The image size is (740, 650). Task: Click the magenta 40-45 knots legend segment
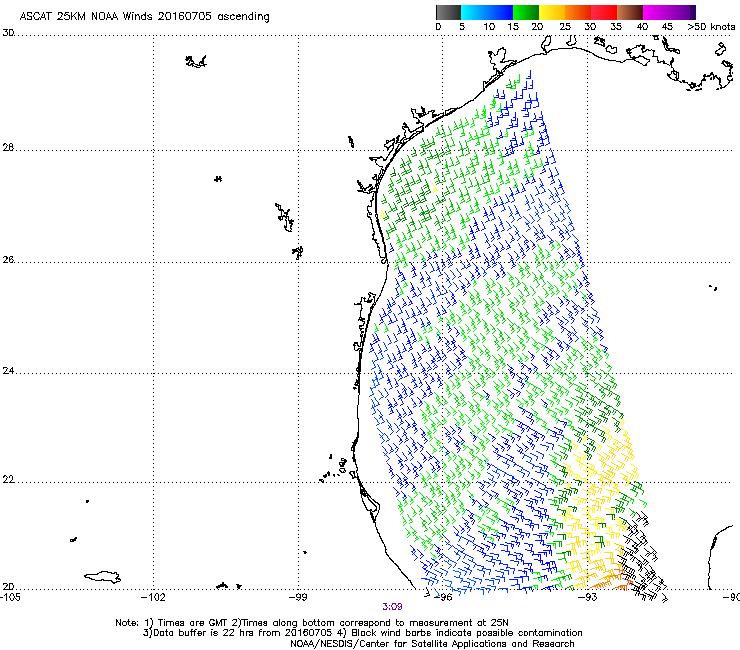pos(656,12)
